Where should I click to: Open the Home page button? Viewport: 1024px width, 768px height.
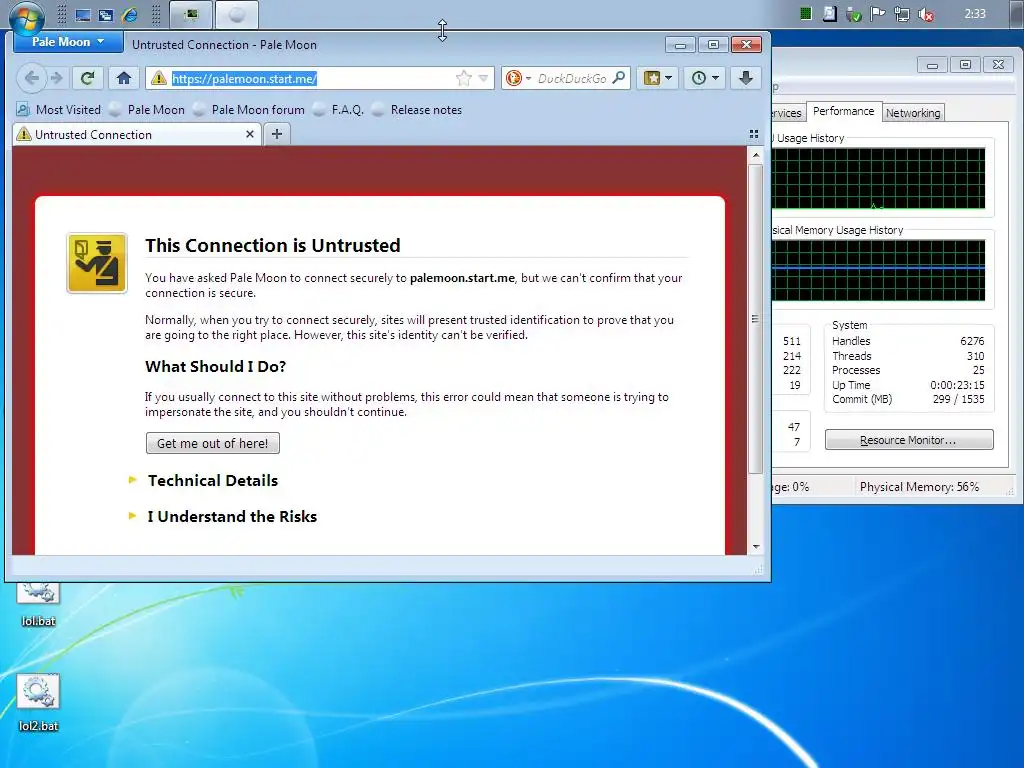[x=123, y=78]
